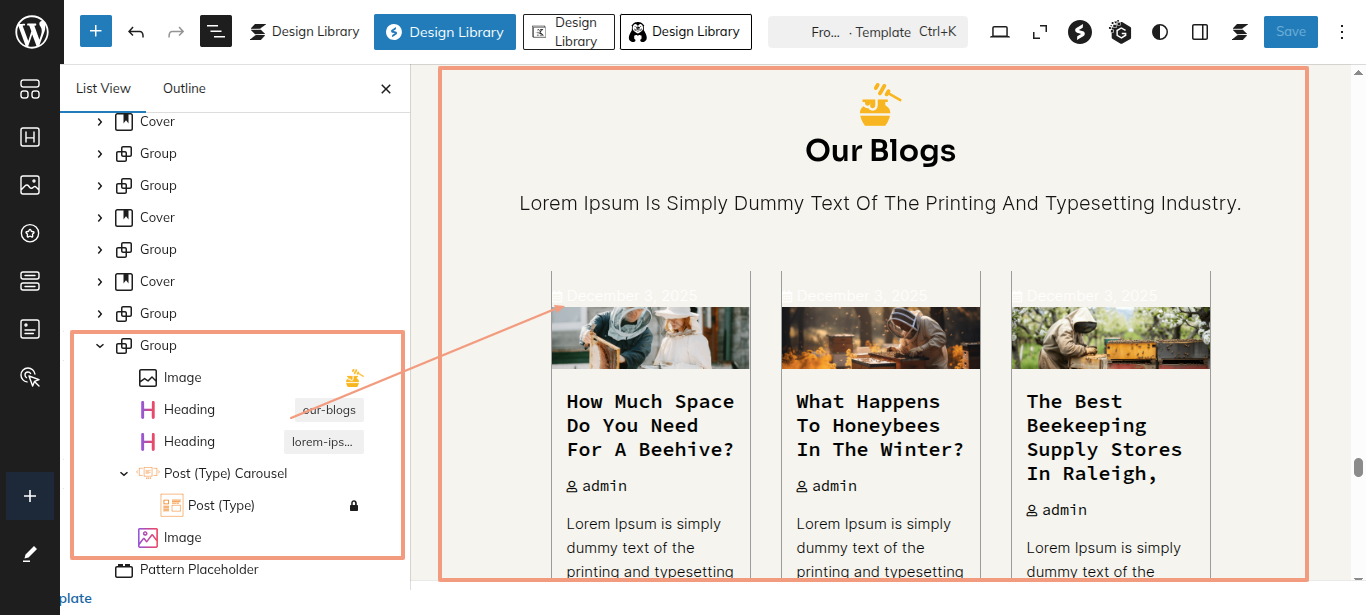Open the blue Design Library button
1366x615 pixels.
(445, 32)
